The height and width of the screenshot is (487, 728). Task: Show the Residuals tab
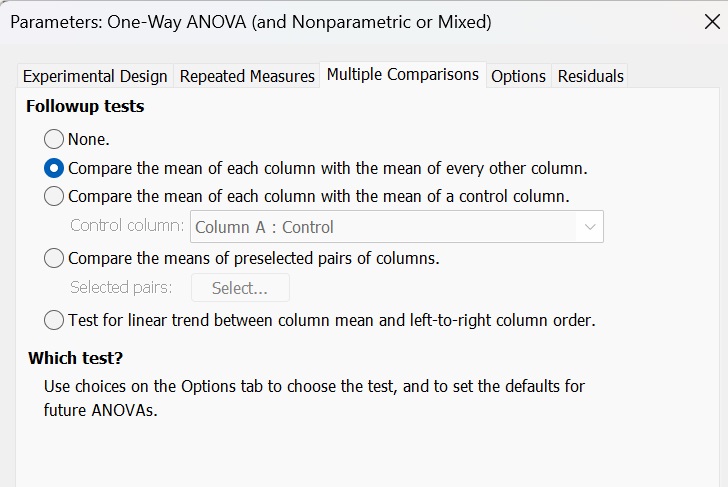pos(590,76)
